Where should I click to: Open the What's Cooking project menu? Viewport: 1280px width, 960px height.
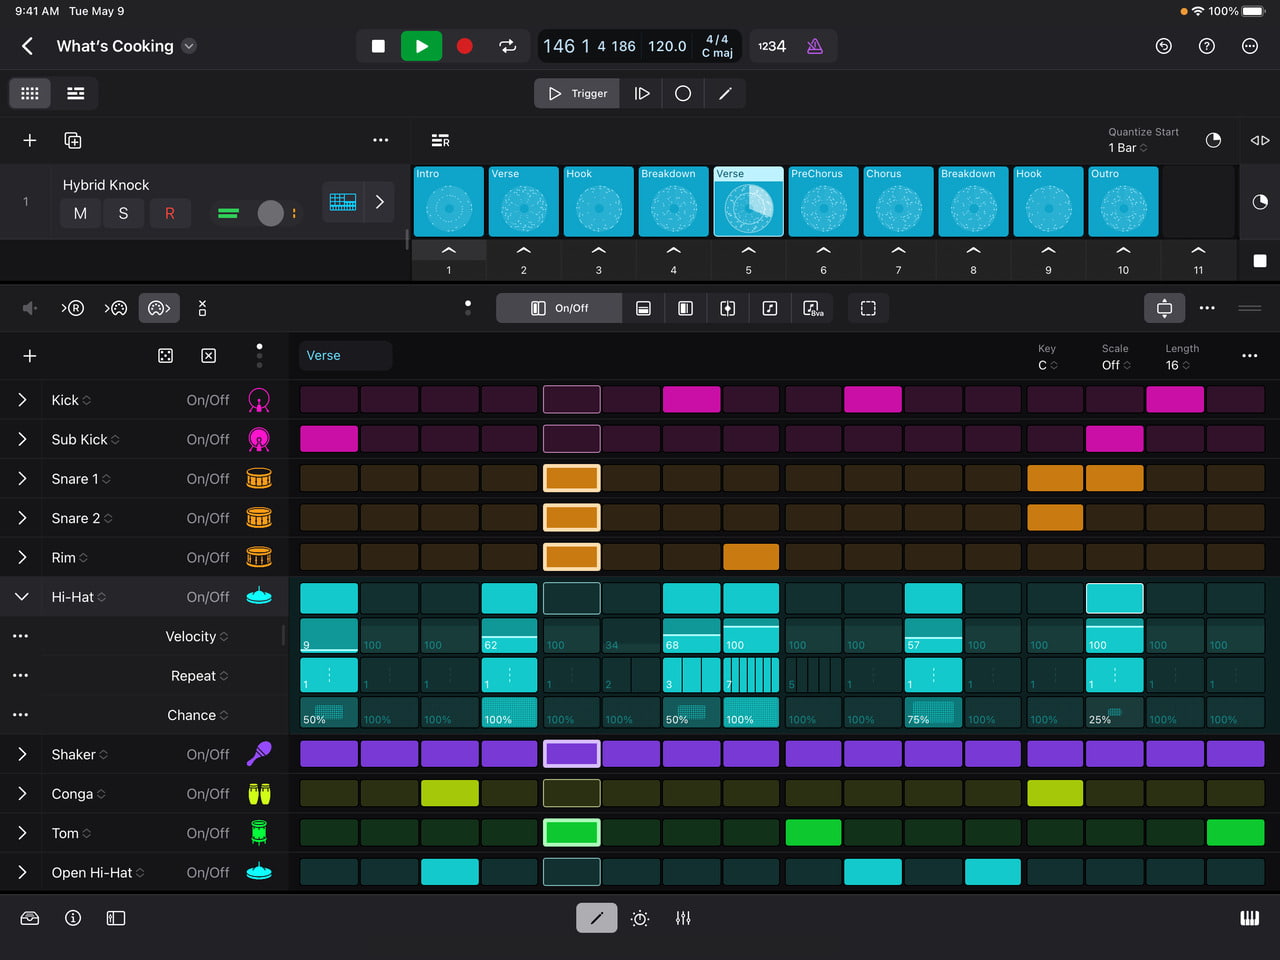(186, 46)
